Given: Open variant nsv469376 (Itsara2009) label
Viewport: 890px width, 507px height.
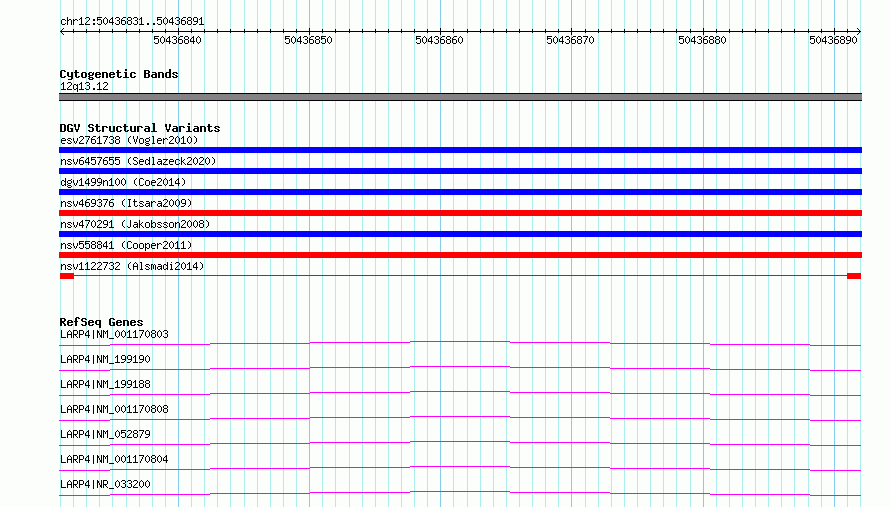Looking at the screenshot, I should point(126,203).
